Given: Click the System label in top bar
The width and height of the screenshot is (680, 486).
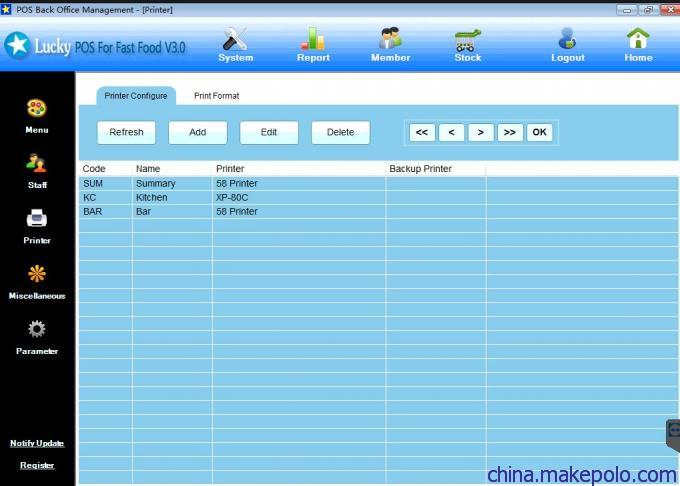Looking at the screenshot, I should (235, 58).
